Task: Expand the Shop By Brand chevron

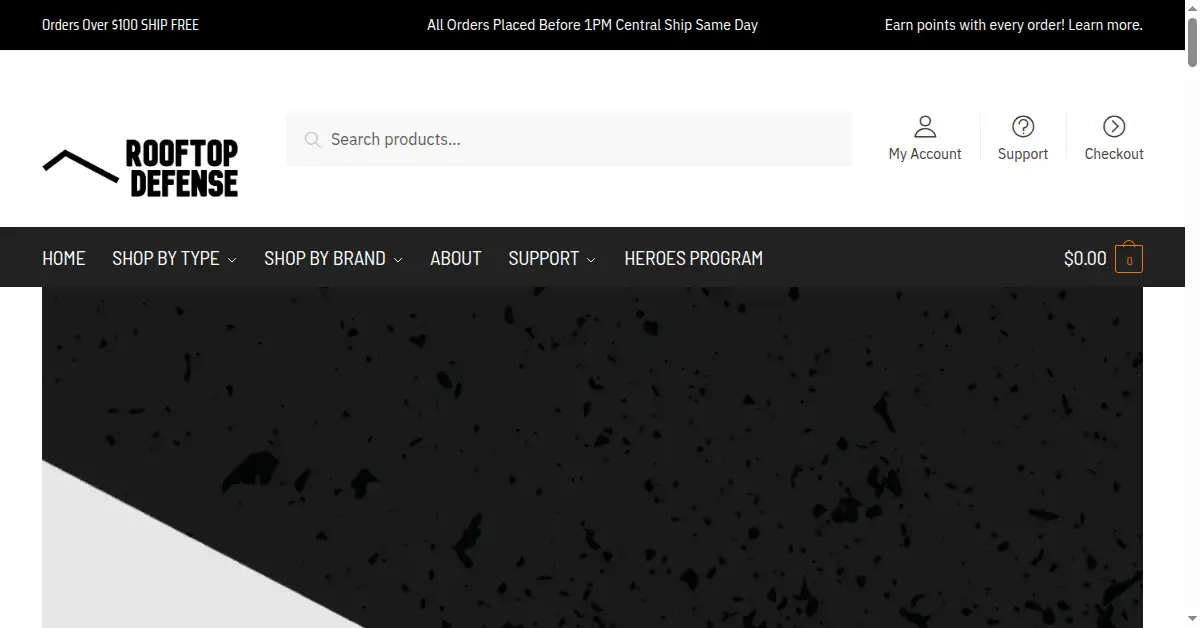Action: (398, 260)
